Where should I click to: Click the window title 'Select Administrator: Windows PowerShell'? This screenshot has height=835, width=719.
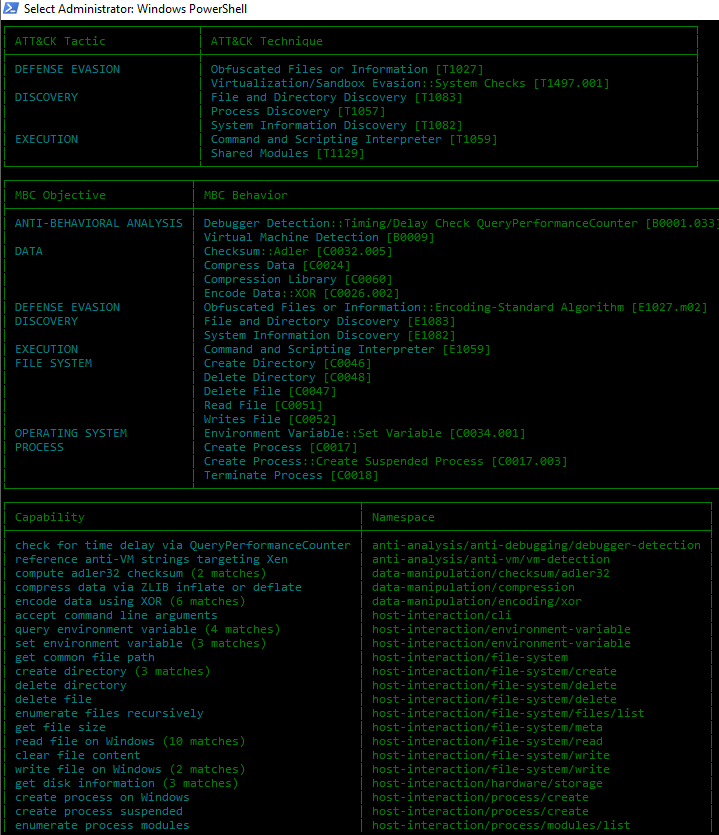tap(135, 9)
